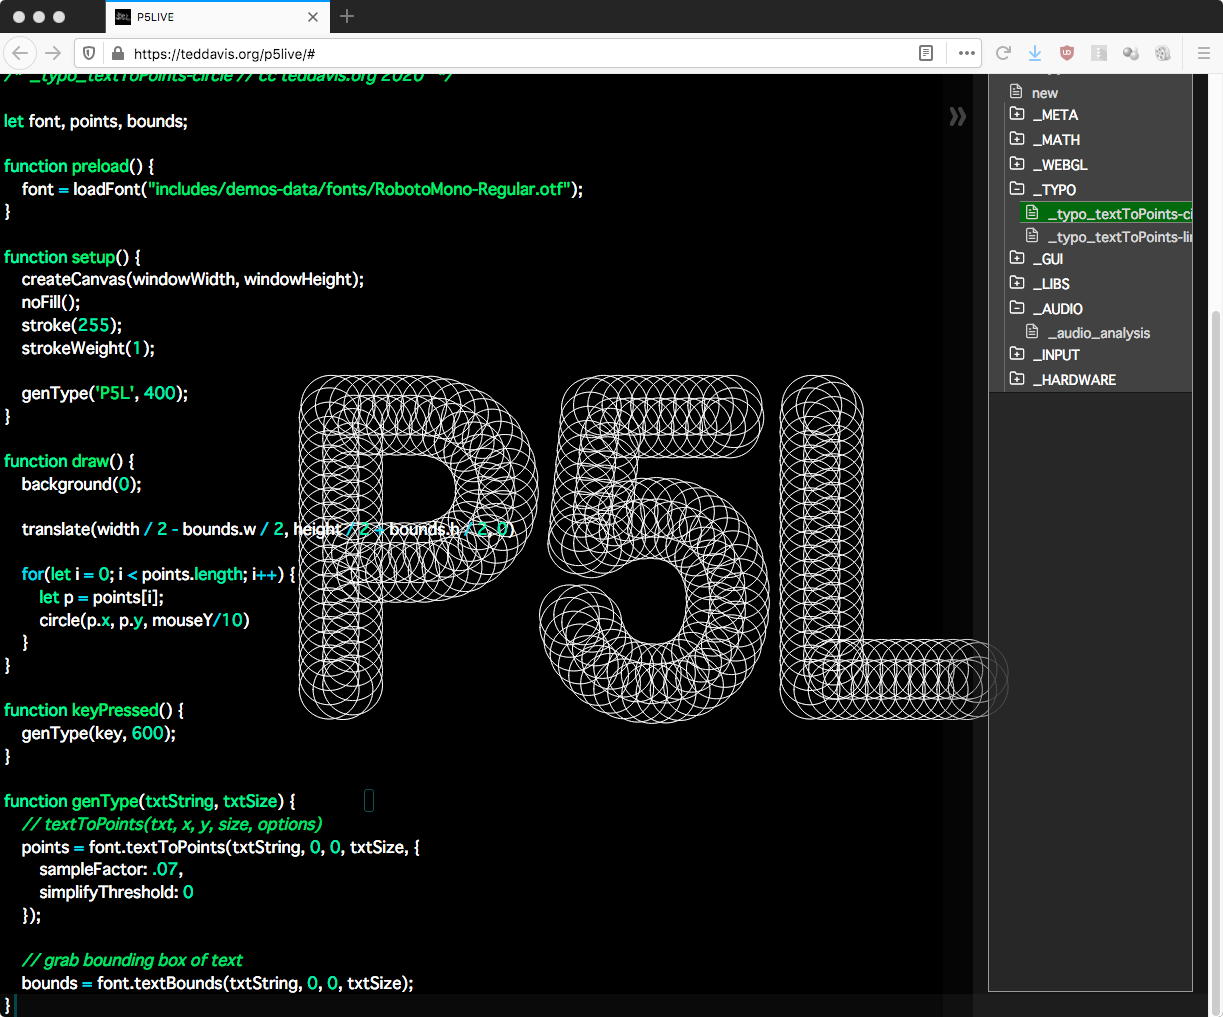Screen dimensions: 1223x1017
Task: Click the site padlock security icon
Action: coord(117,53)
